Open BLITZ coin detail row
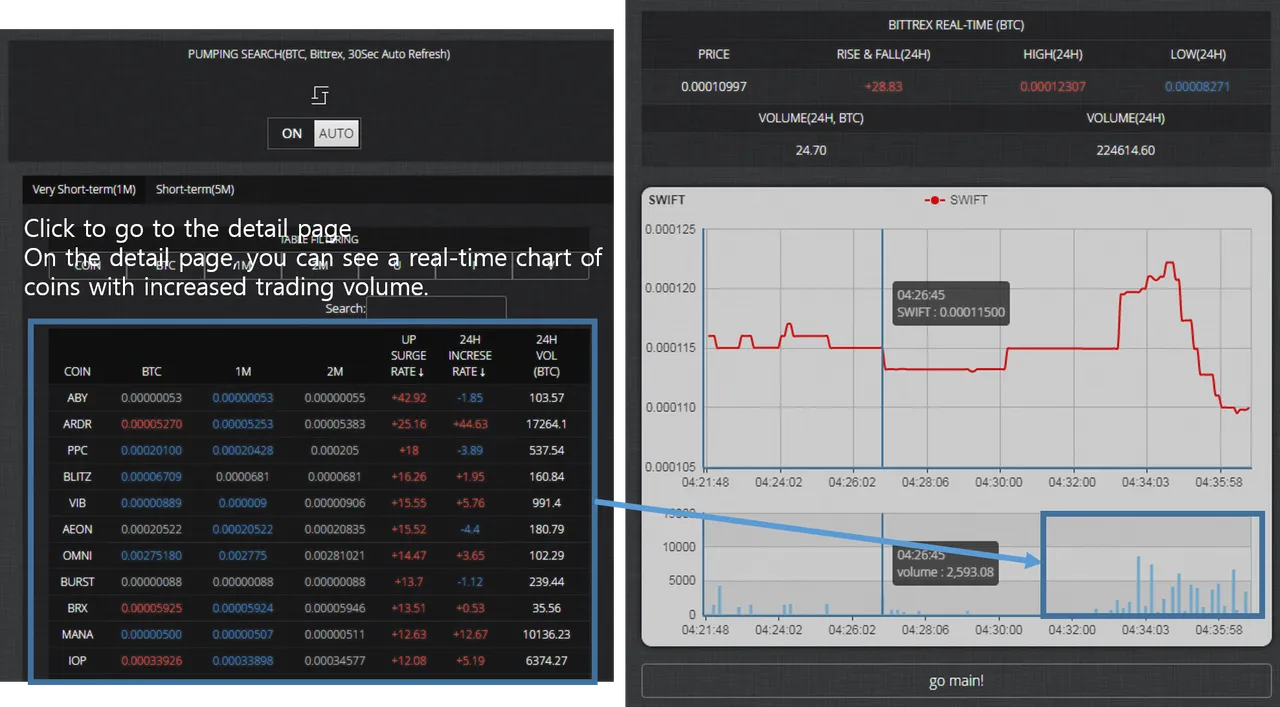The height and width of the screenshot is (707, 1280). (318, 477)
